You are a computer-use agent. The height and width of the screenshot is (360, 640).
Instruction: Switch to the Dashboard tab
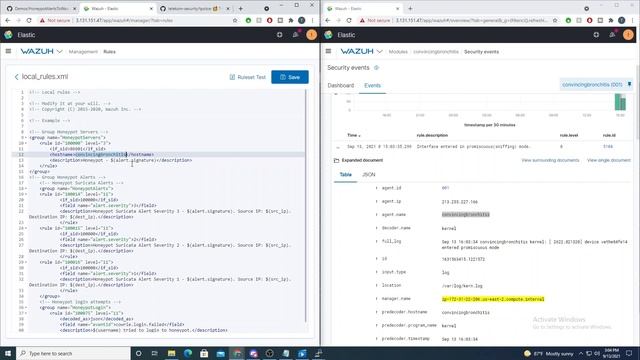[x=340, y=85]
